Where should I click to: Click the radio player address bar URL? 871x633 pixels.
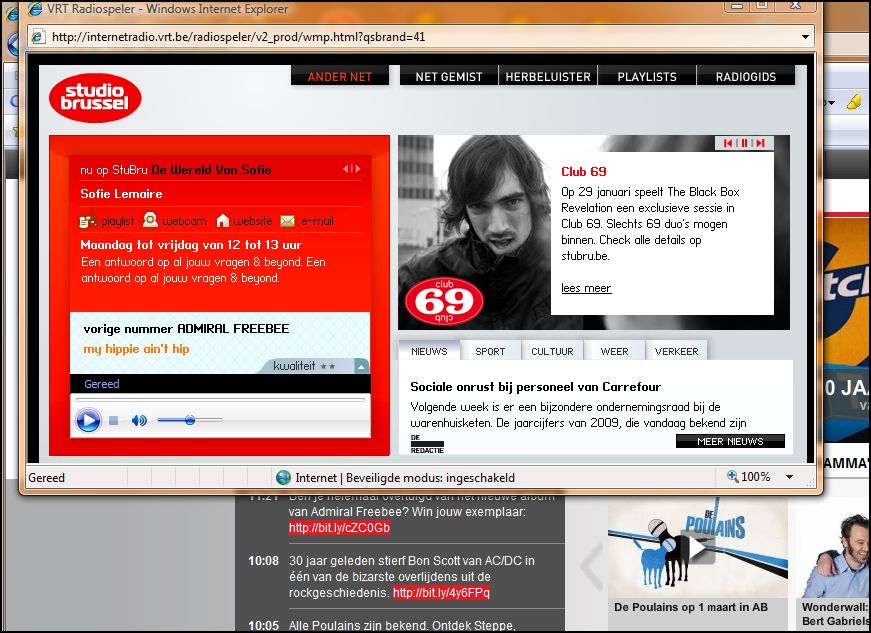[239, 37]
